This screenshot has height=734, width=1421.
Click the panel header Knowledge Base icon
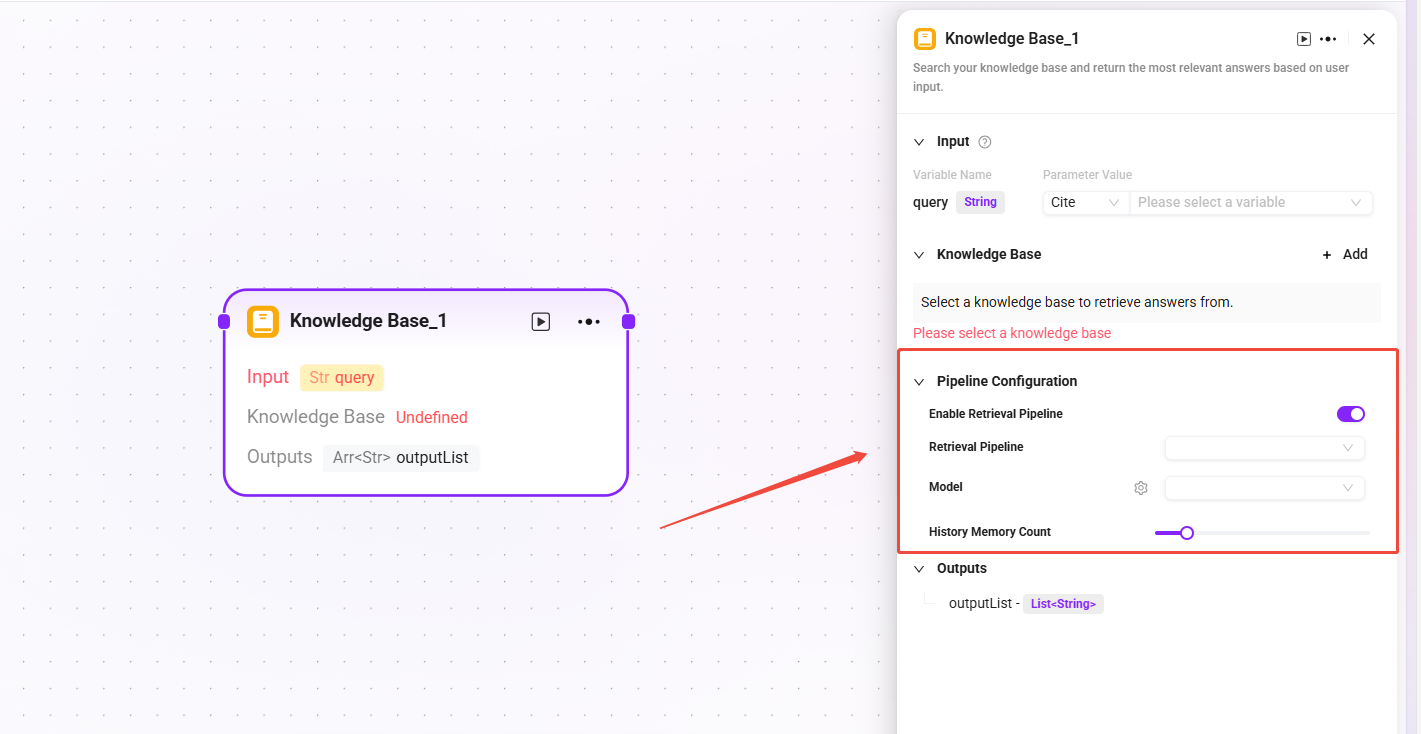[925, 39]
